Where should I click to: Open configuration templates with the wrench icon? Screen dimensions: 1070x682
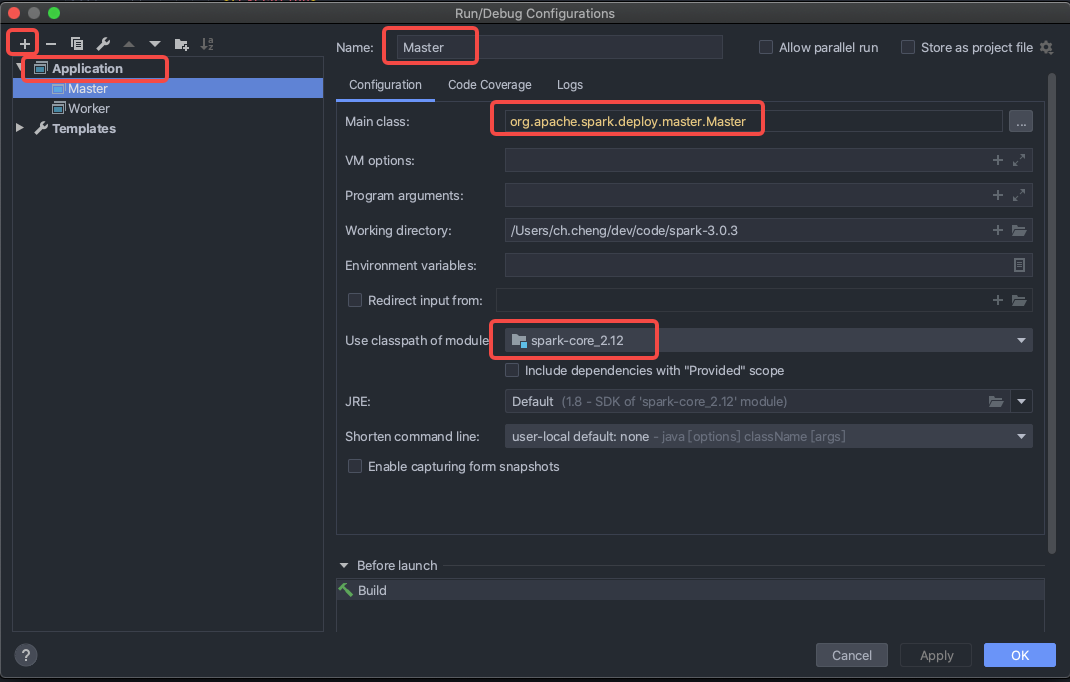point(103,43)
